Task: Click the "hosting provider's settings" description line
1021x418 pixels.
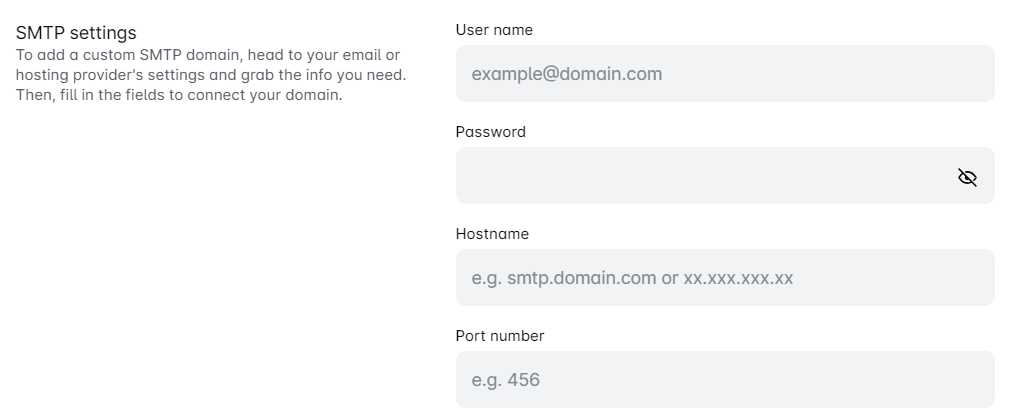Action: (x=210, y=75)
